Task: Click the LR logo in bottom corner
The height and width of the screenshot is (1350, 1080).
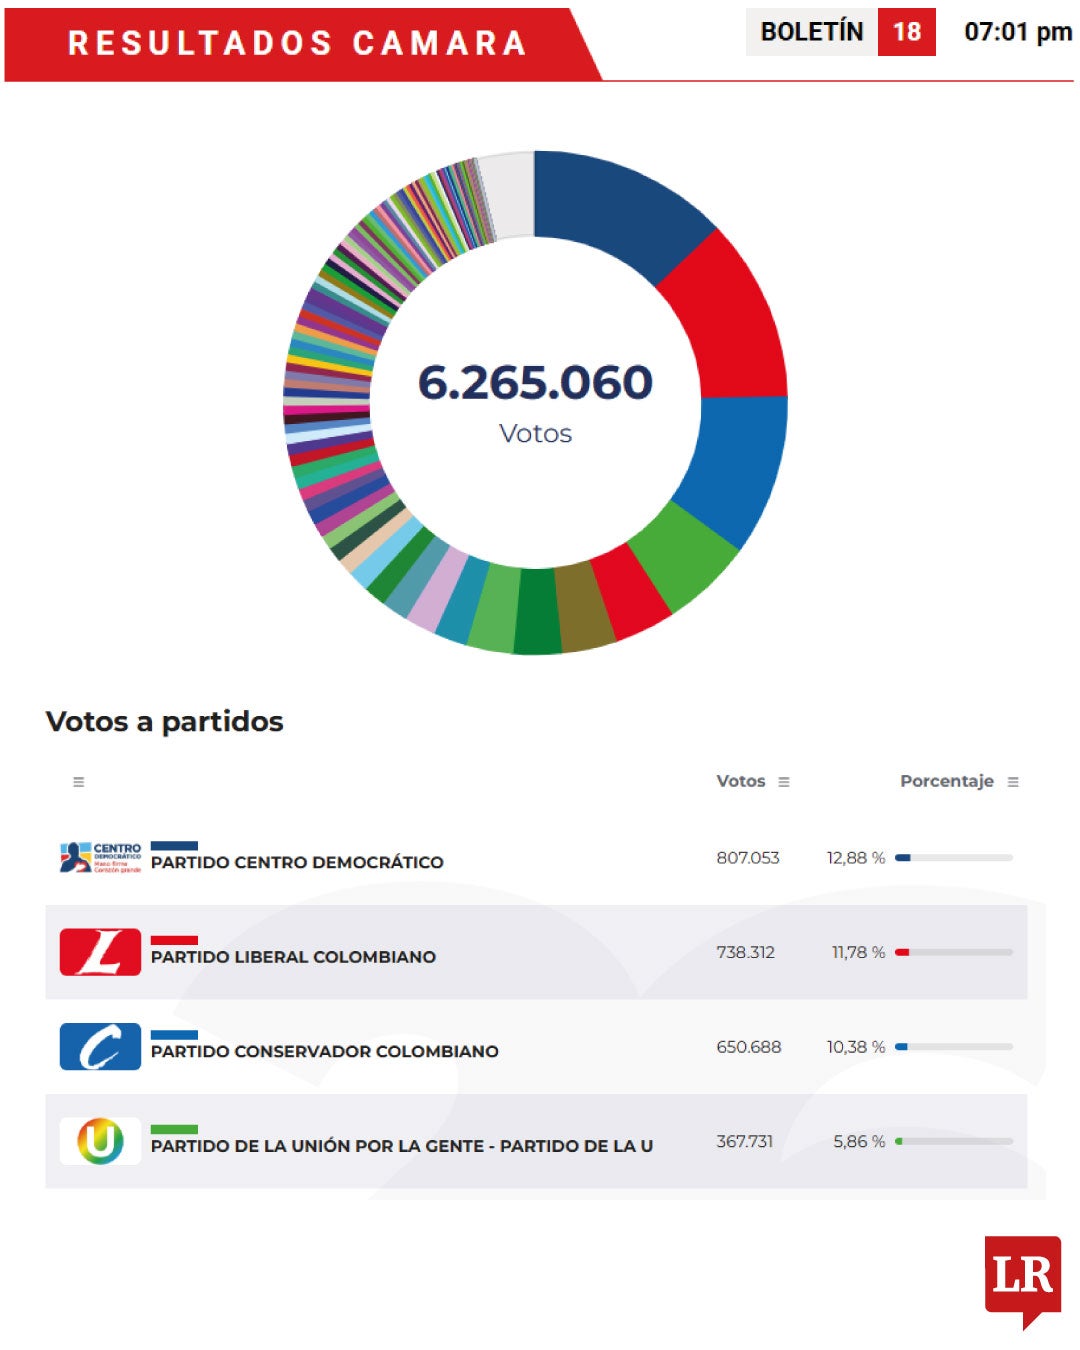Action: pos(1023,1277)
